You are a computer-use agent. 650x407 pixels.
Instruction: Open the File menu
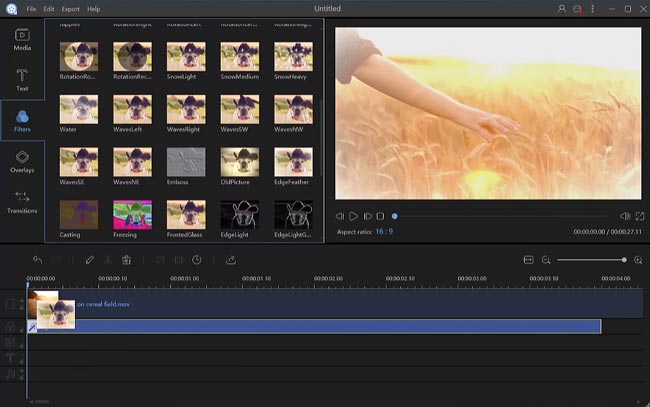pyautogui.click(x=31, y=9)
